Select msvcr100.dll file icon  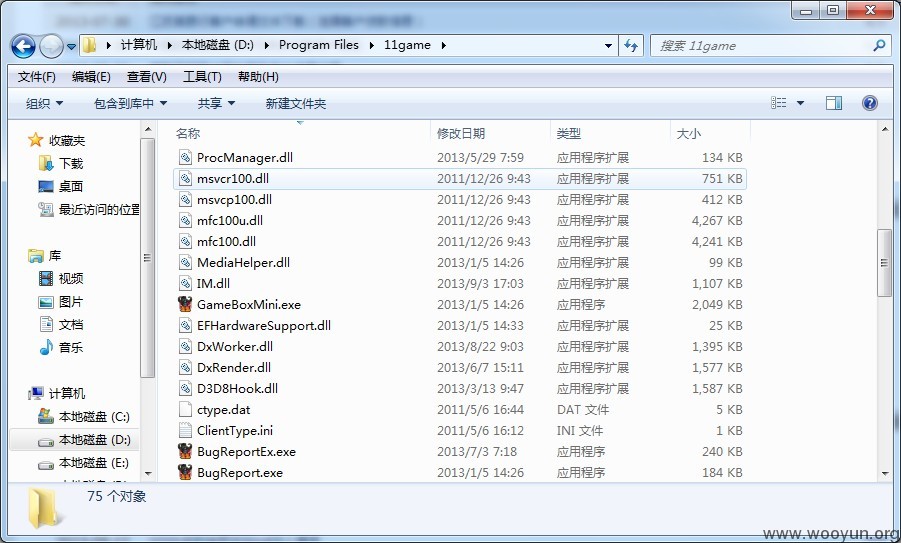185,178
